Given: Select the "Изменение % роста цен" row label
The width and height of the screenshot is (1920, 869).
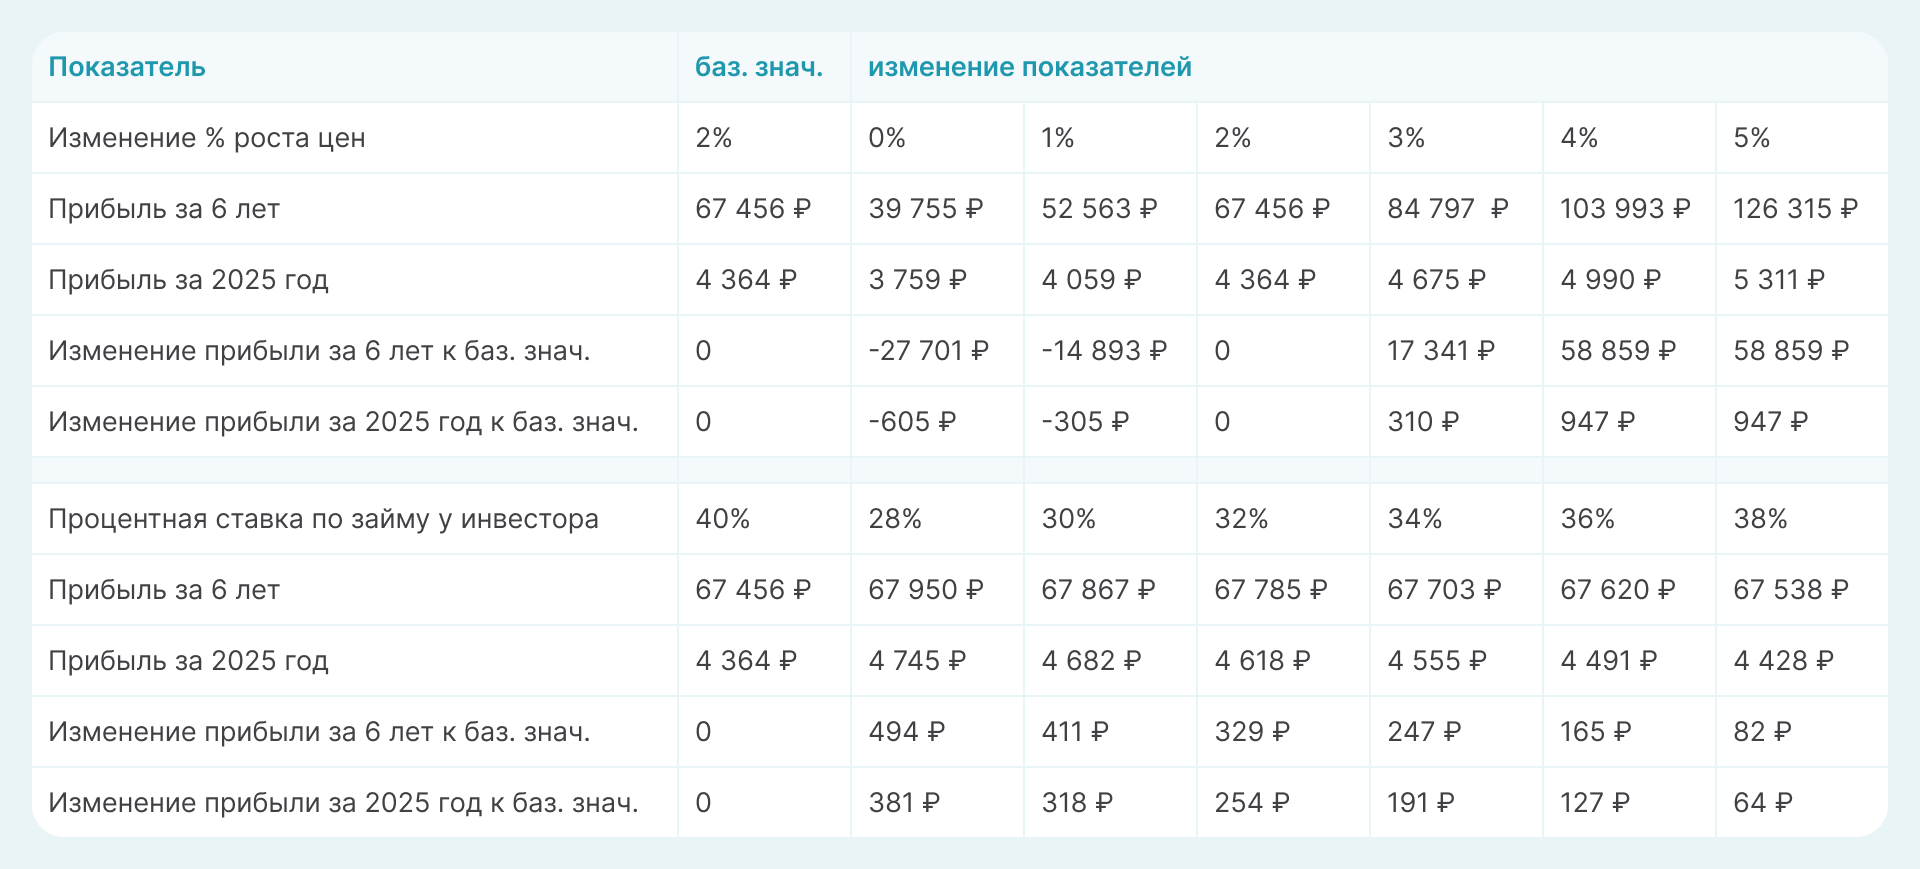Looking at the screenshot, I should pyautogui.click(x=207, y=138).
